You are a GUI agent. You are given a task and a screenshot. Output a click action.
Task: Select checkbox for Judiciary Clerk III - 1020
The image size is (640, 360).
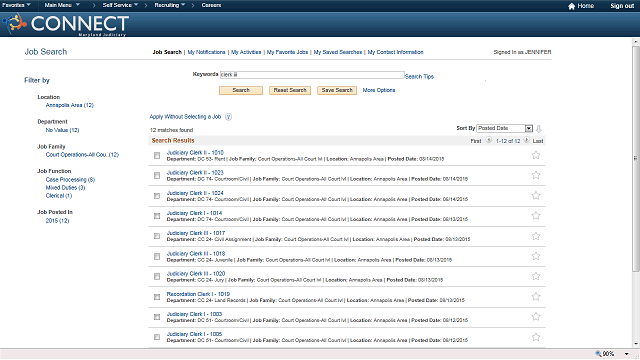pos(157,277)
